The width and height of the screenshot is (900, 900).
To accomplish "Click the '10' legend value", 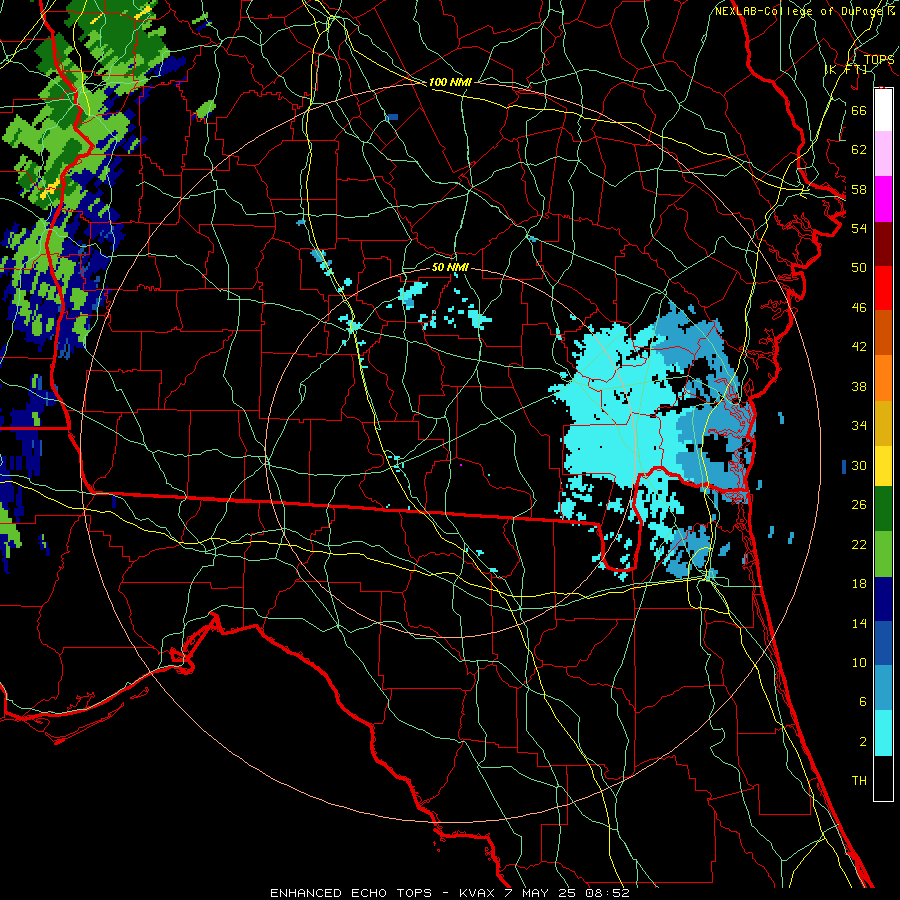I will click(859, 662).
